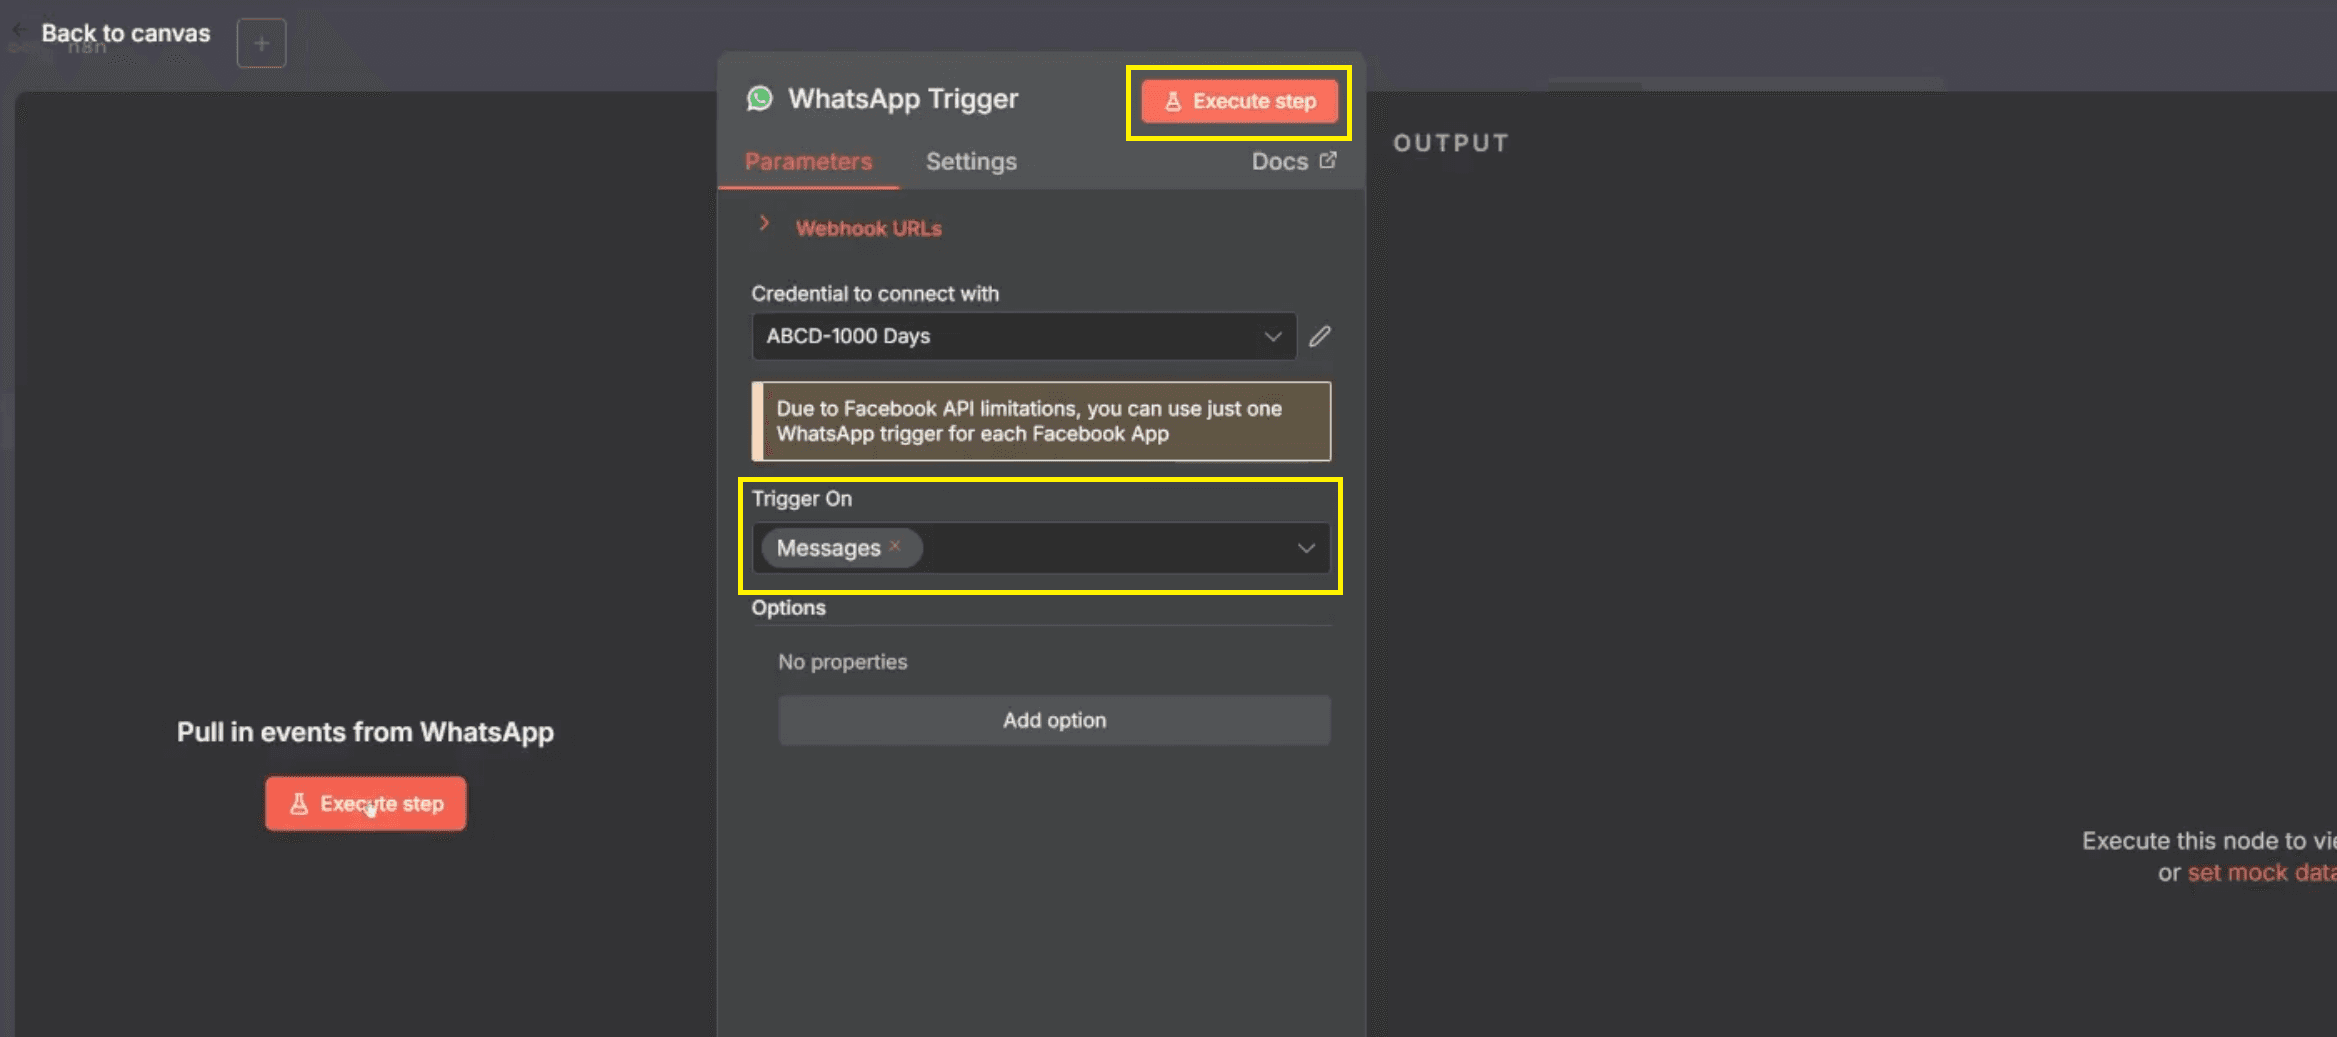Open the node Docs link
The width and height of the screenshot is (2337, 1037).
[1280, 160]
